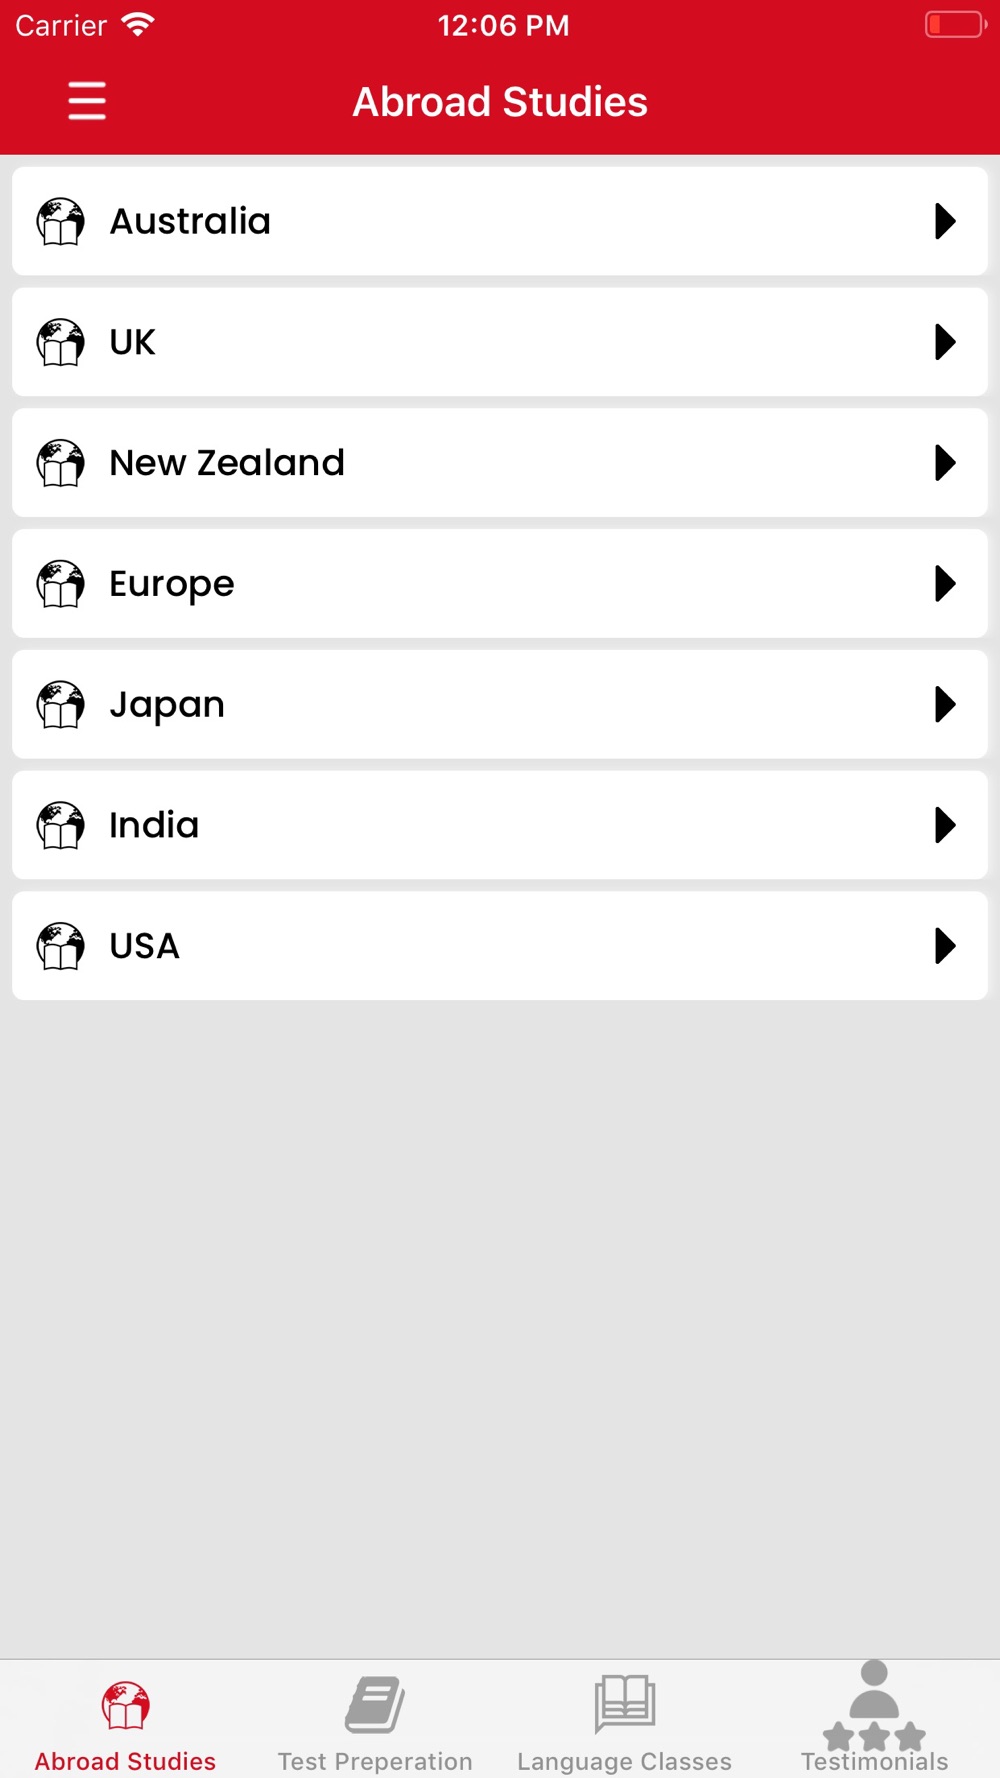The image size is (1000, 1778).
Task: Click the globe-book icon beside UK
Action: pos(61,342)
